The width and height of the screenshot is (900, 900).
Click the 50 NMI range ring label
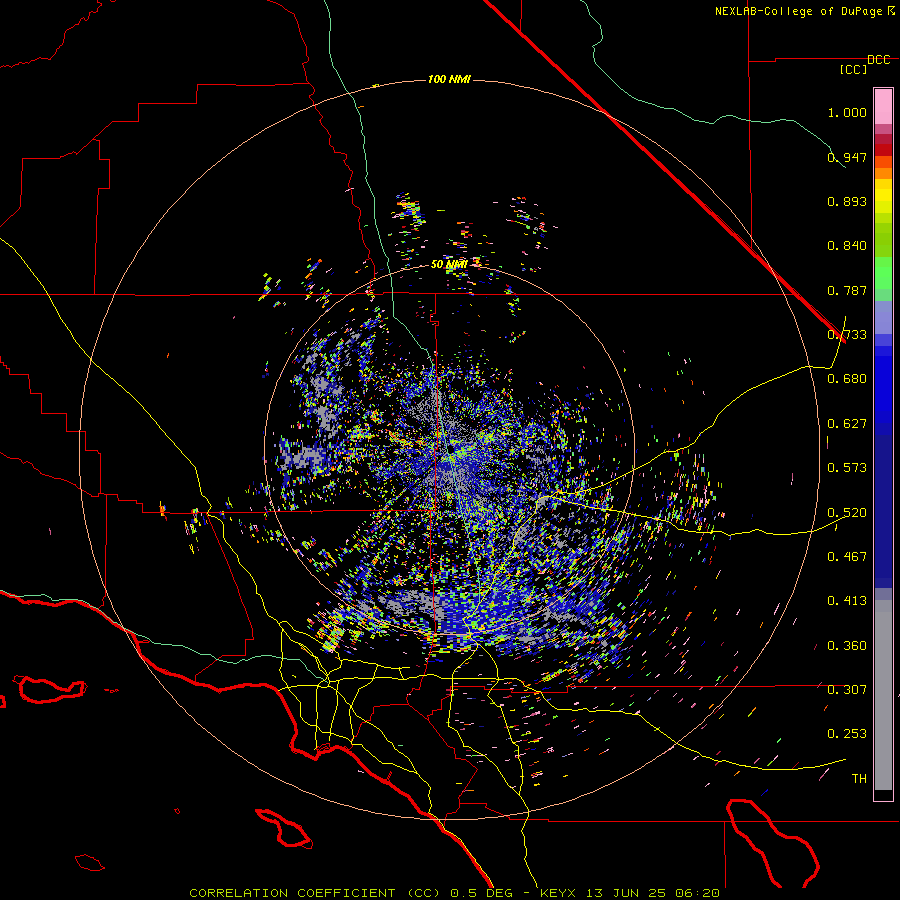coord(449,264)
